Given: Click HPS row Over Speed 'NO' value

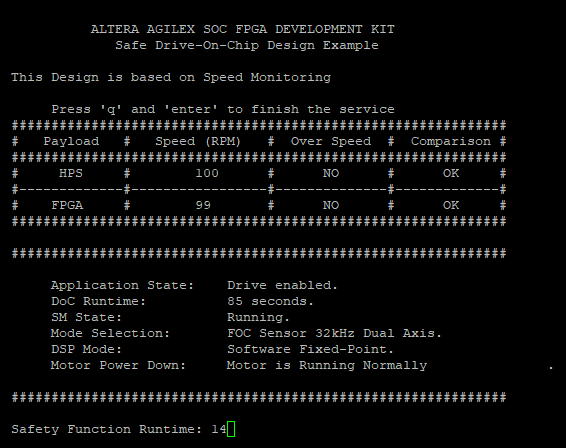Looking at the screenshot, I should tap(331, 173).
